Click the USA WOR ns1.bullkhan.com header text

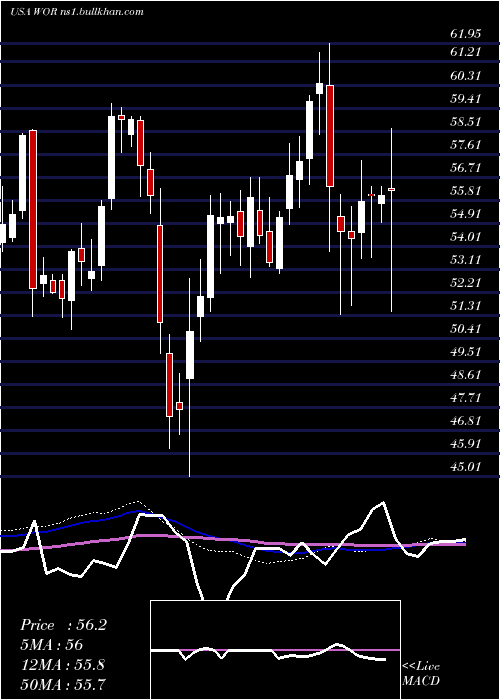click(77, 12)
